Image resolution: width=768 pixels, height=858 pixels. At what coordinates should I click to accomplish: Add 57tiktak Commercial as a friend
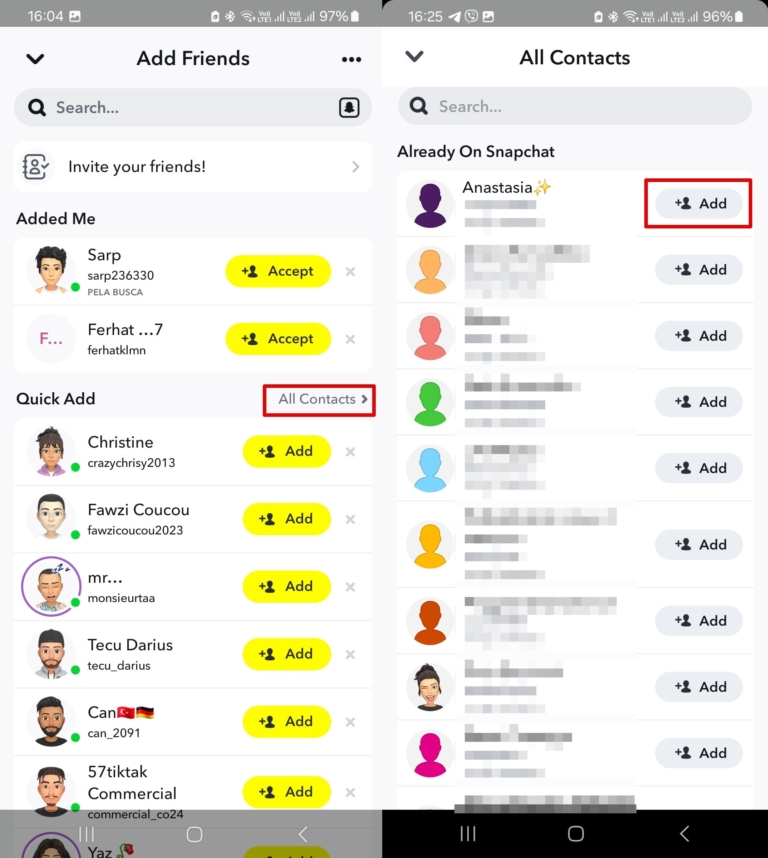287,791
